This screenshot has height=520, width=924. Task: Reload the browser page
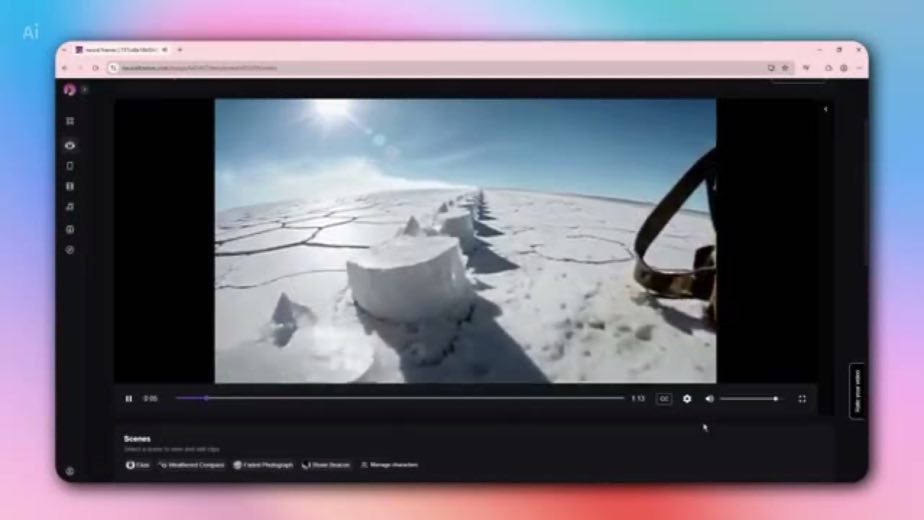[95, 68]
